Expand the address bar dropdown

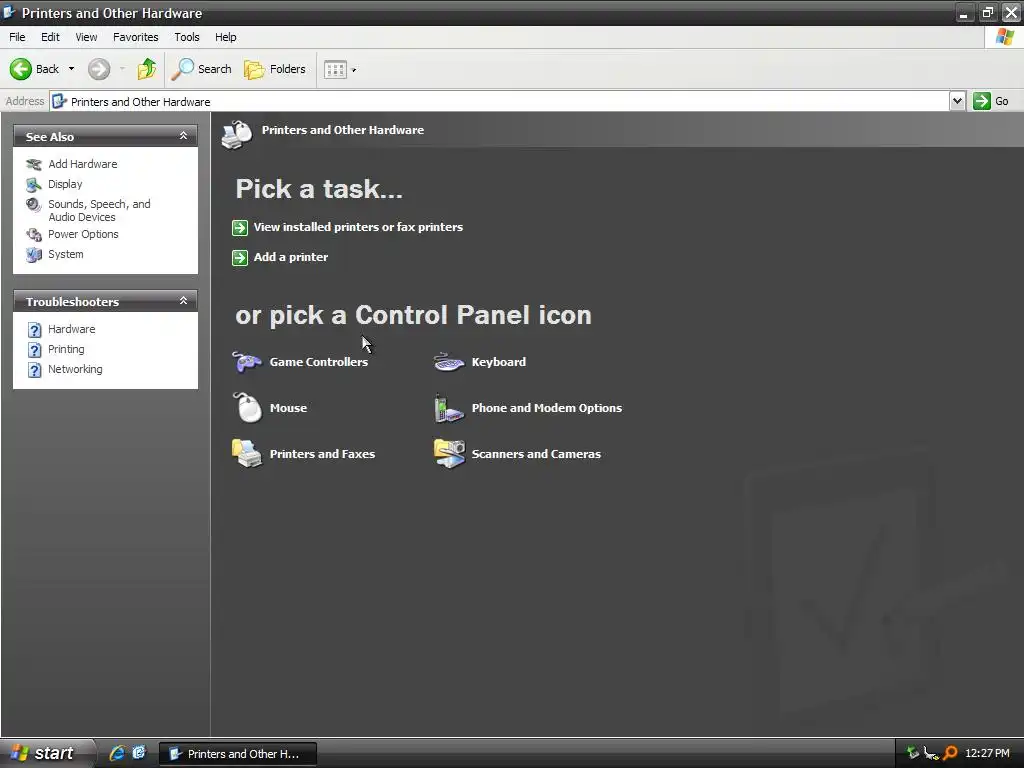tap(957, 101)
